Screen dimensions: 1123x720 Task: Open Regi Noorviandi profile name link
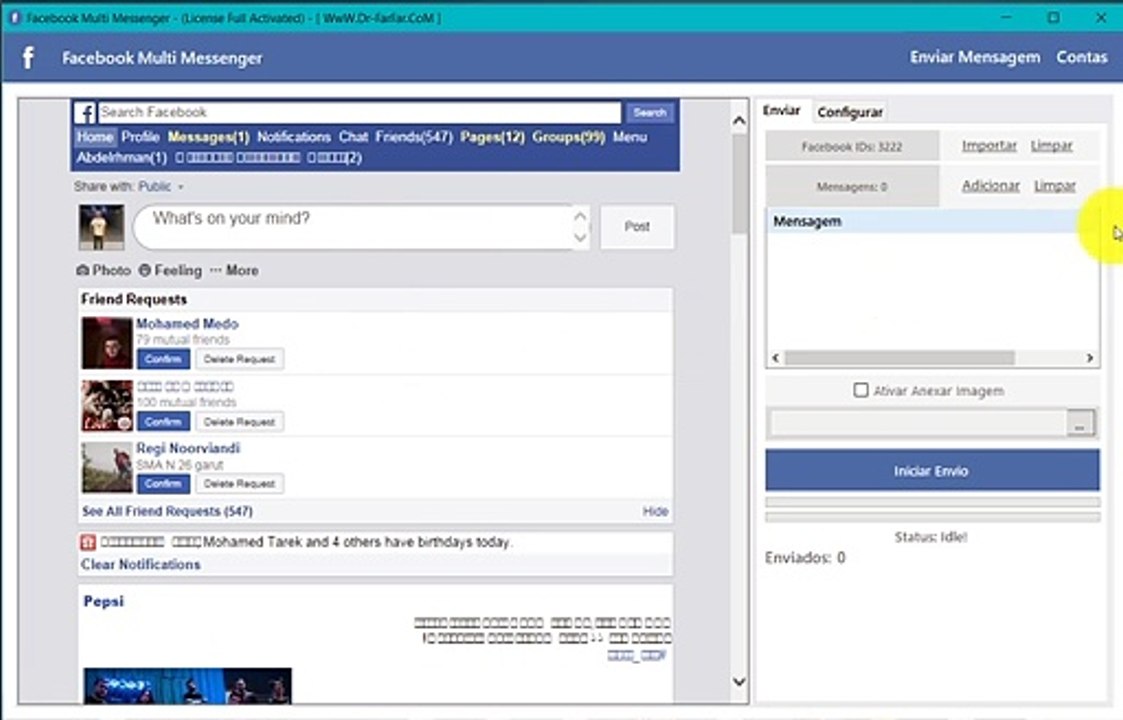(188, 448)
